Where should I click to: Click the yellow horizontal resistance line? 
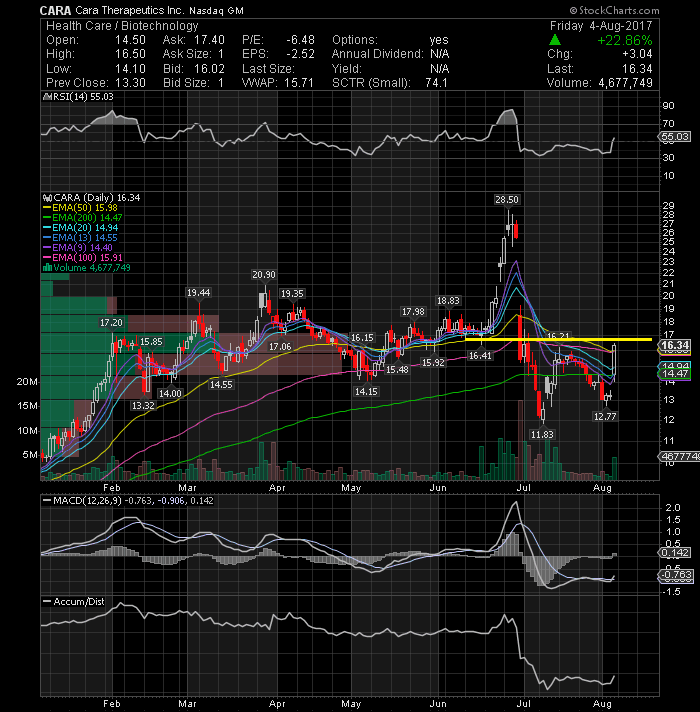click(558, 339)
